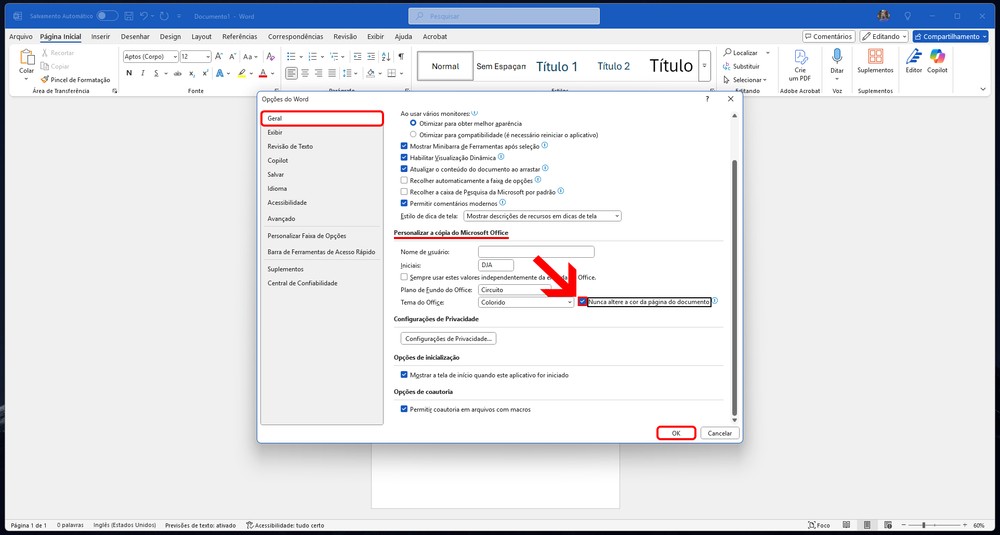
Task: Click the Pincel de Formatação icon
Action: click(x=44, y=80)
